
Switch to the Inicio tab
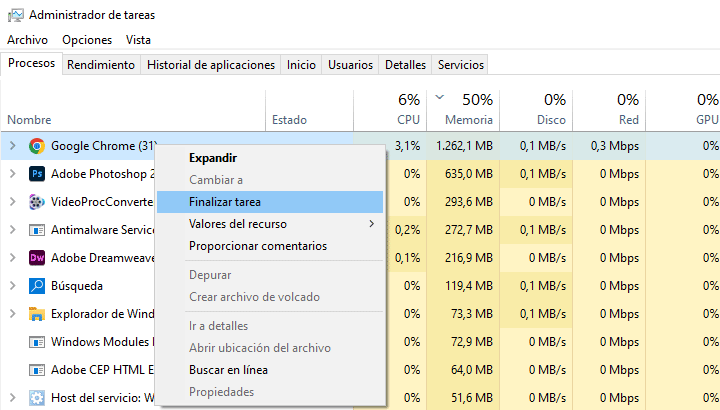301,65
